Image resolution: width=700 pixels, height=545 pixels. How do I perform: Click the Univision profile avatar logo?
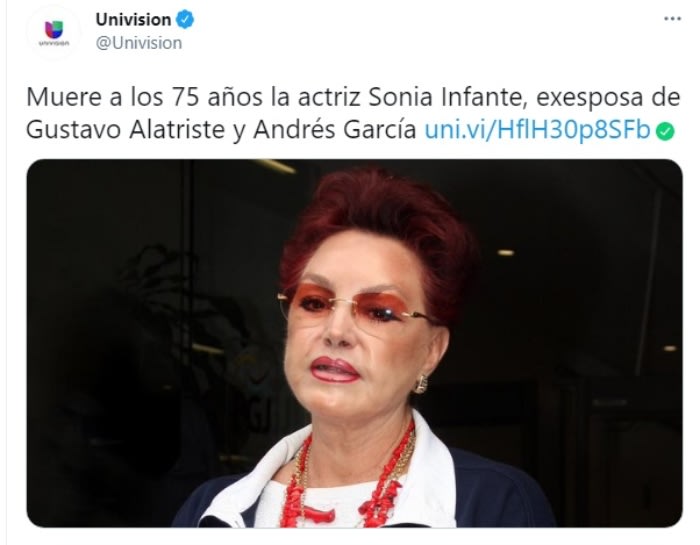pos(54,33)
